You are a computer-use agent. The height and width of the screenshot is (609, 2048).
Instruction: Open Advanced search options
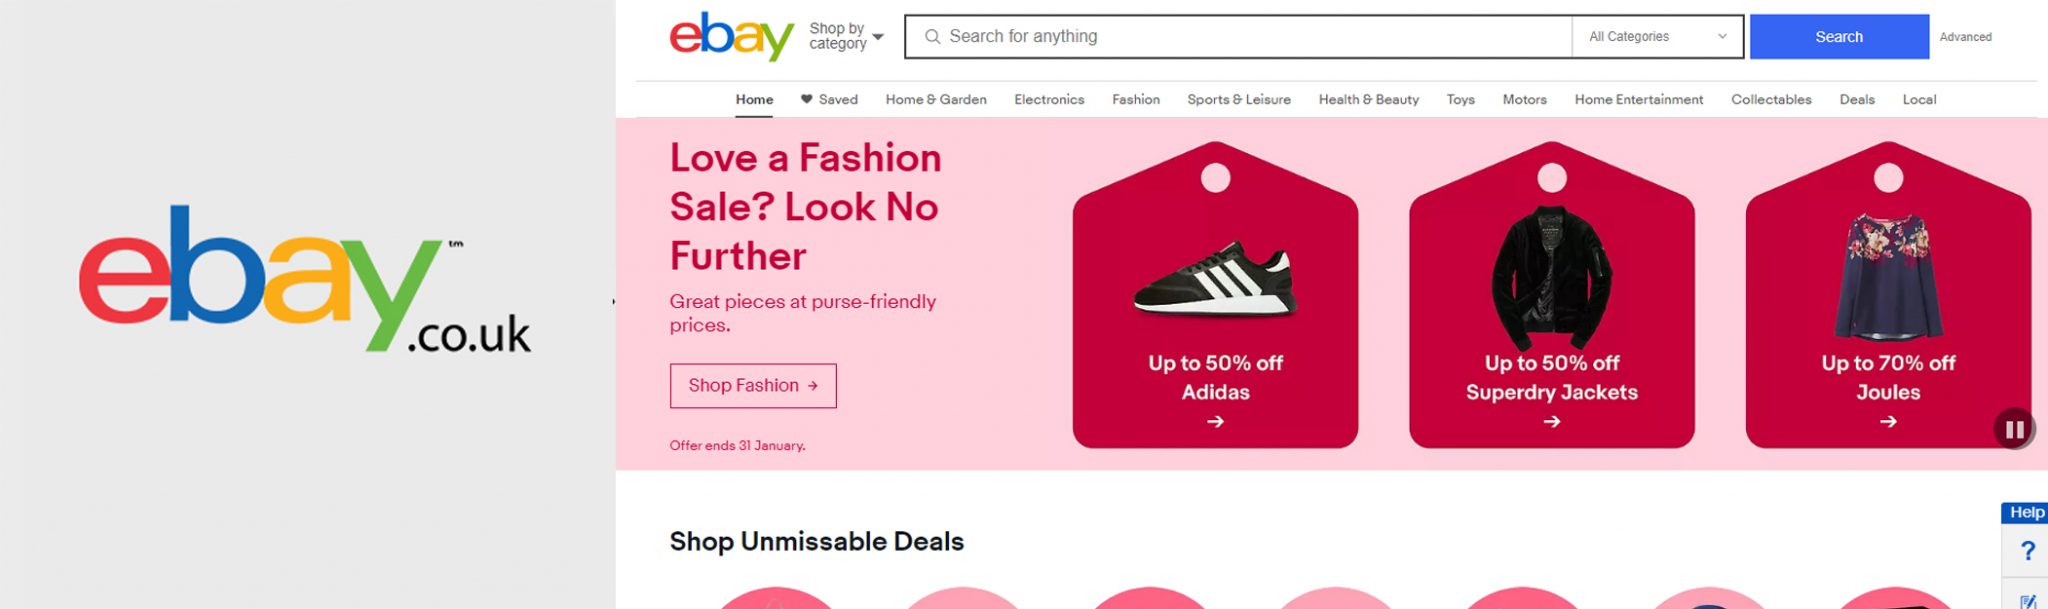coord(1966,36)
